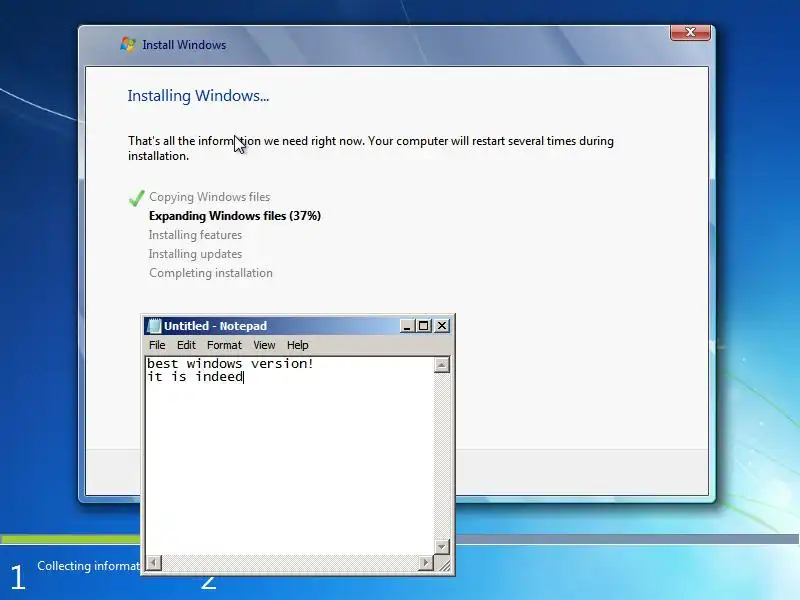The image size is (800, 600).
Task: Open the File menu in Notepad
Action: coord(157,345)
